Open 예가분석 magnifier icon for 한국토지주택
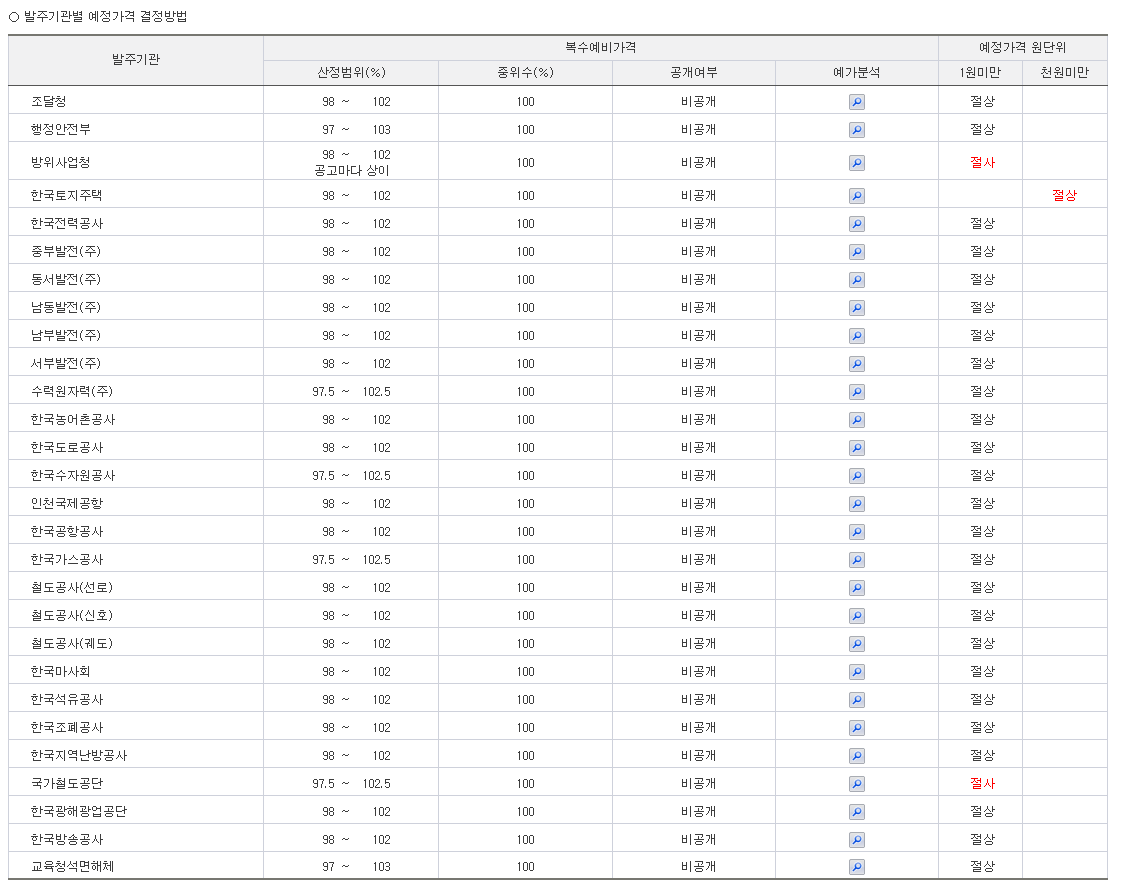1121x884 pixels. [x=856, y=196]
